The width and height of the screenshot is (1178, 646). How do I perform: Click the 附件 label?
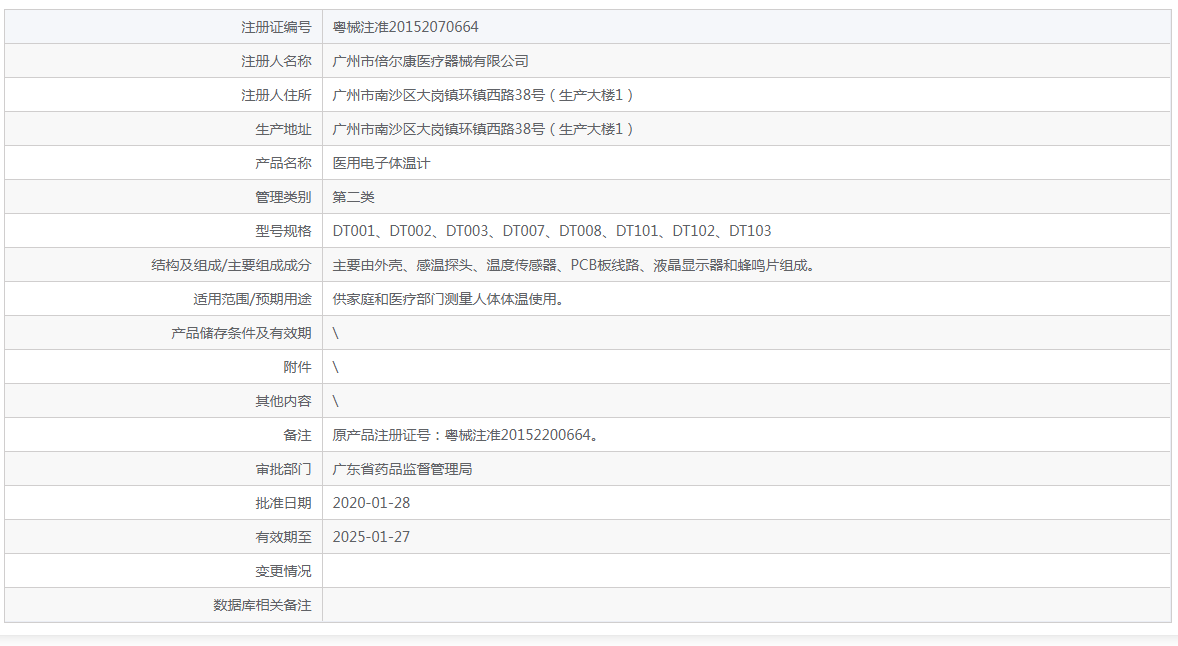tap(298, 367)
